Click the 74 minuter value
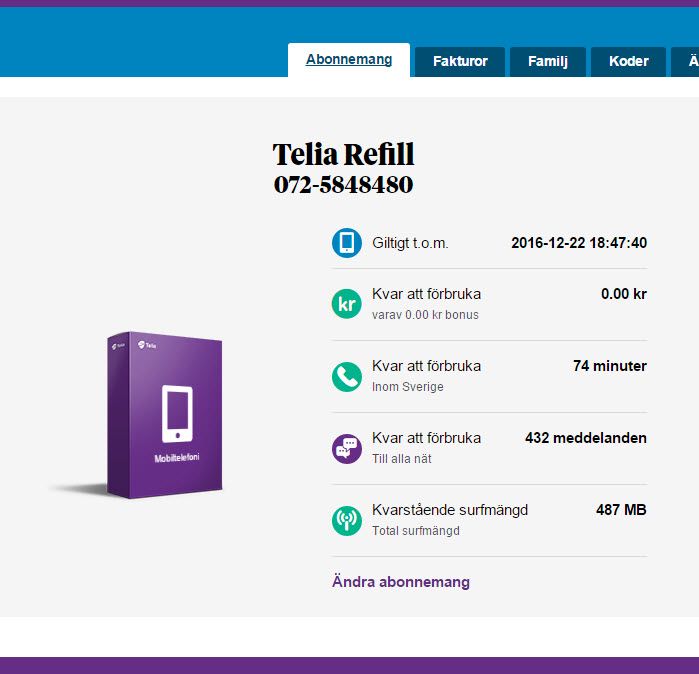This screenshot has height=674, width=699. pos(610,366)
